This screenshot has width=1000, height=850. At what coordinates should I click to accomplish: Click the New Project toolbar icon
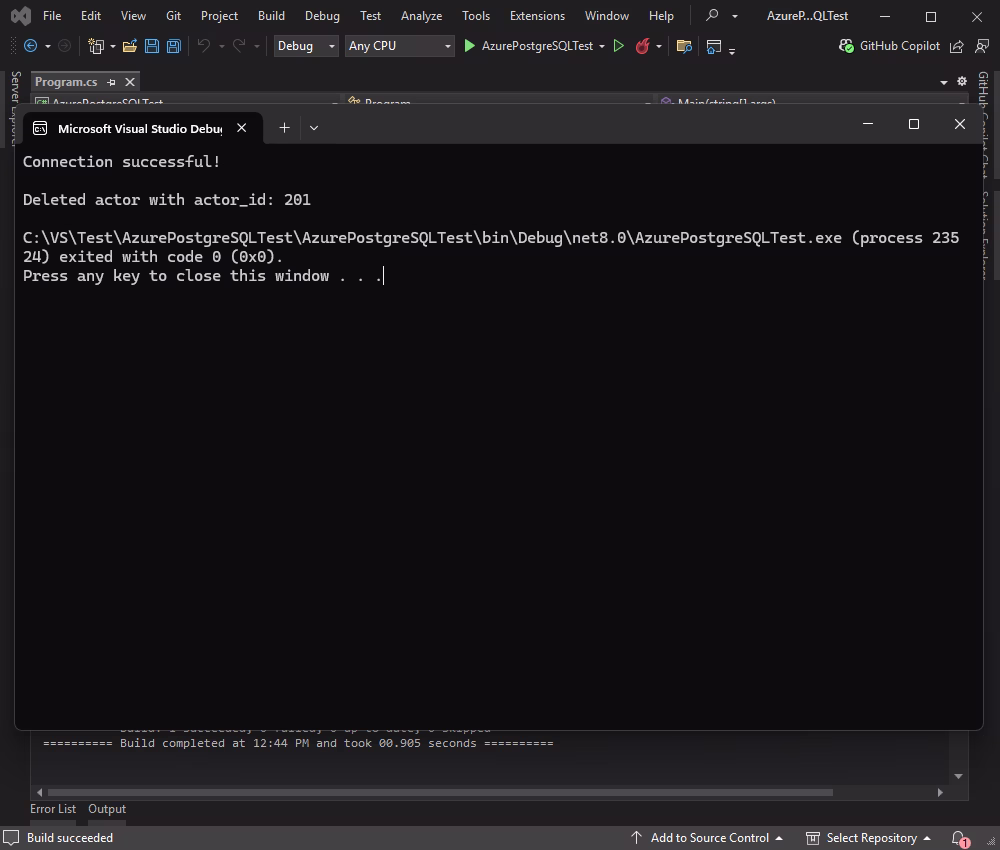coord(94,45)
